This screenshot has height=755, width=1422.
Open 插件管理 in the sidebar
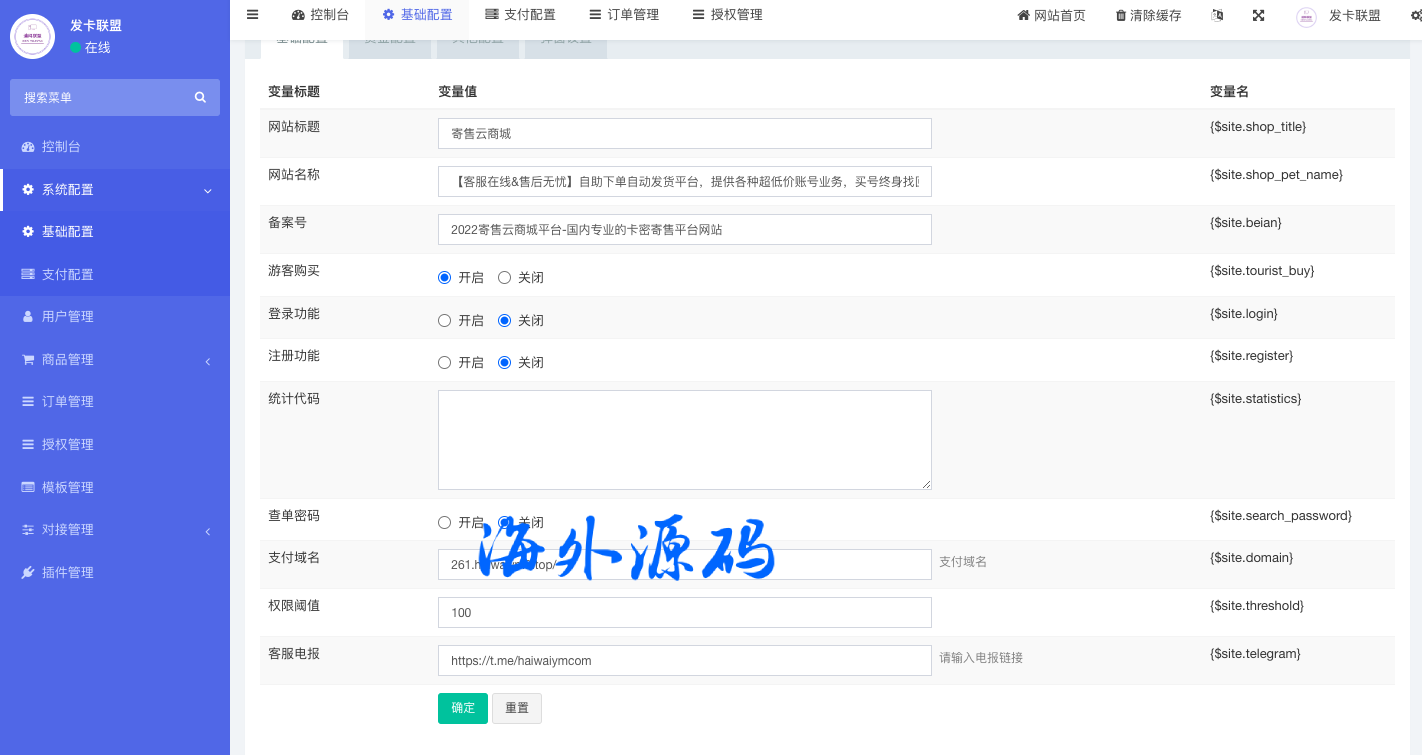67,573
